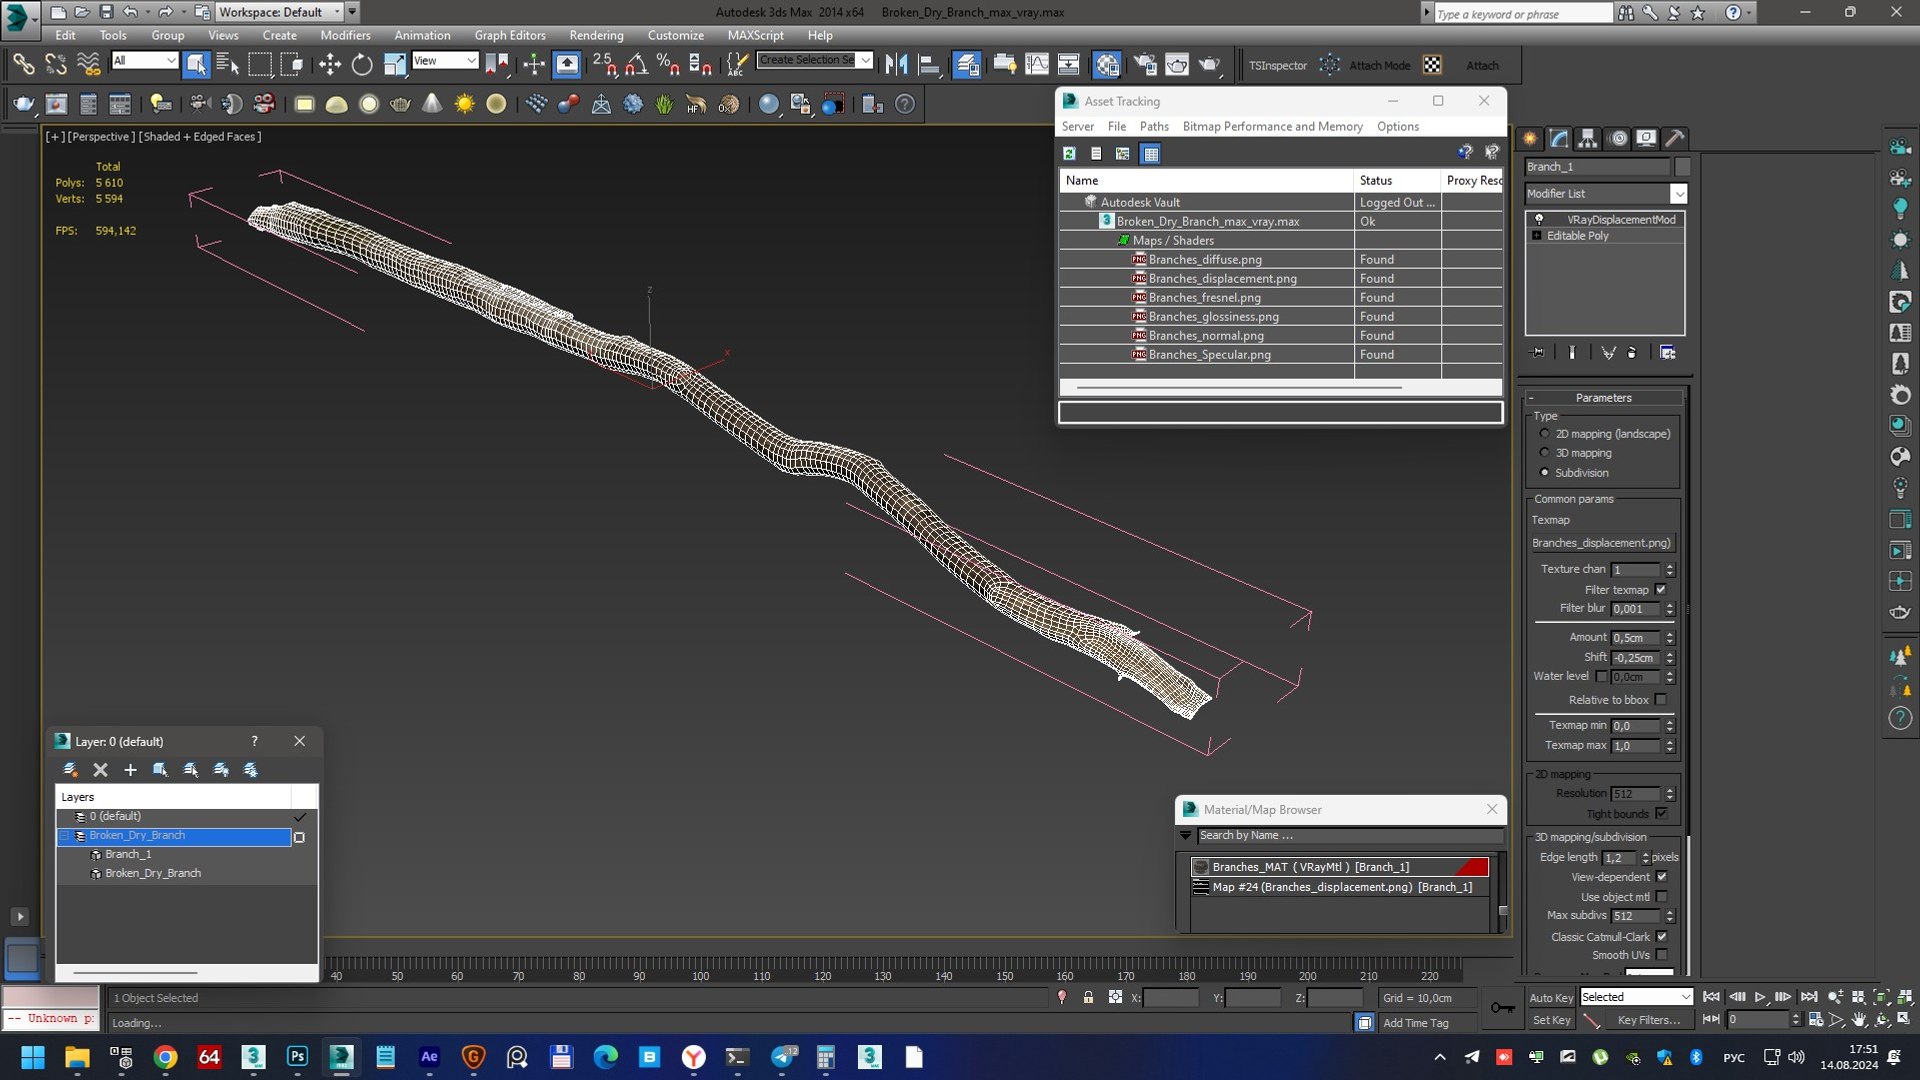The image size is (1920, 1080).
Task: Open the Graph Editors menu
Action: tap(510, 35)
